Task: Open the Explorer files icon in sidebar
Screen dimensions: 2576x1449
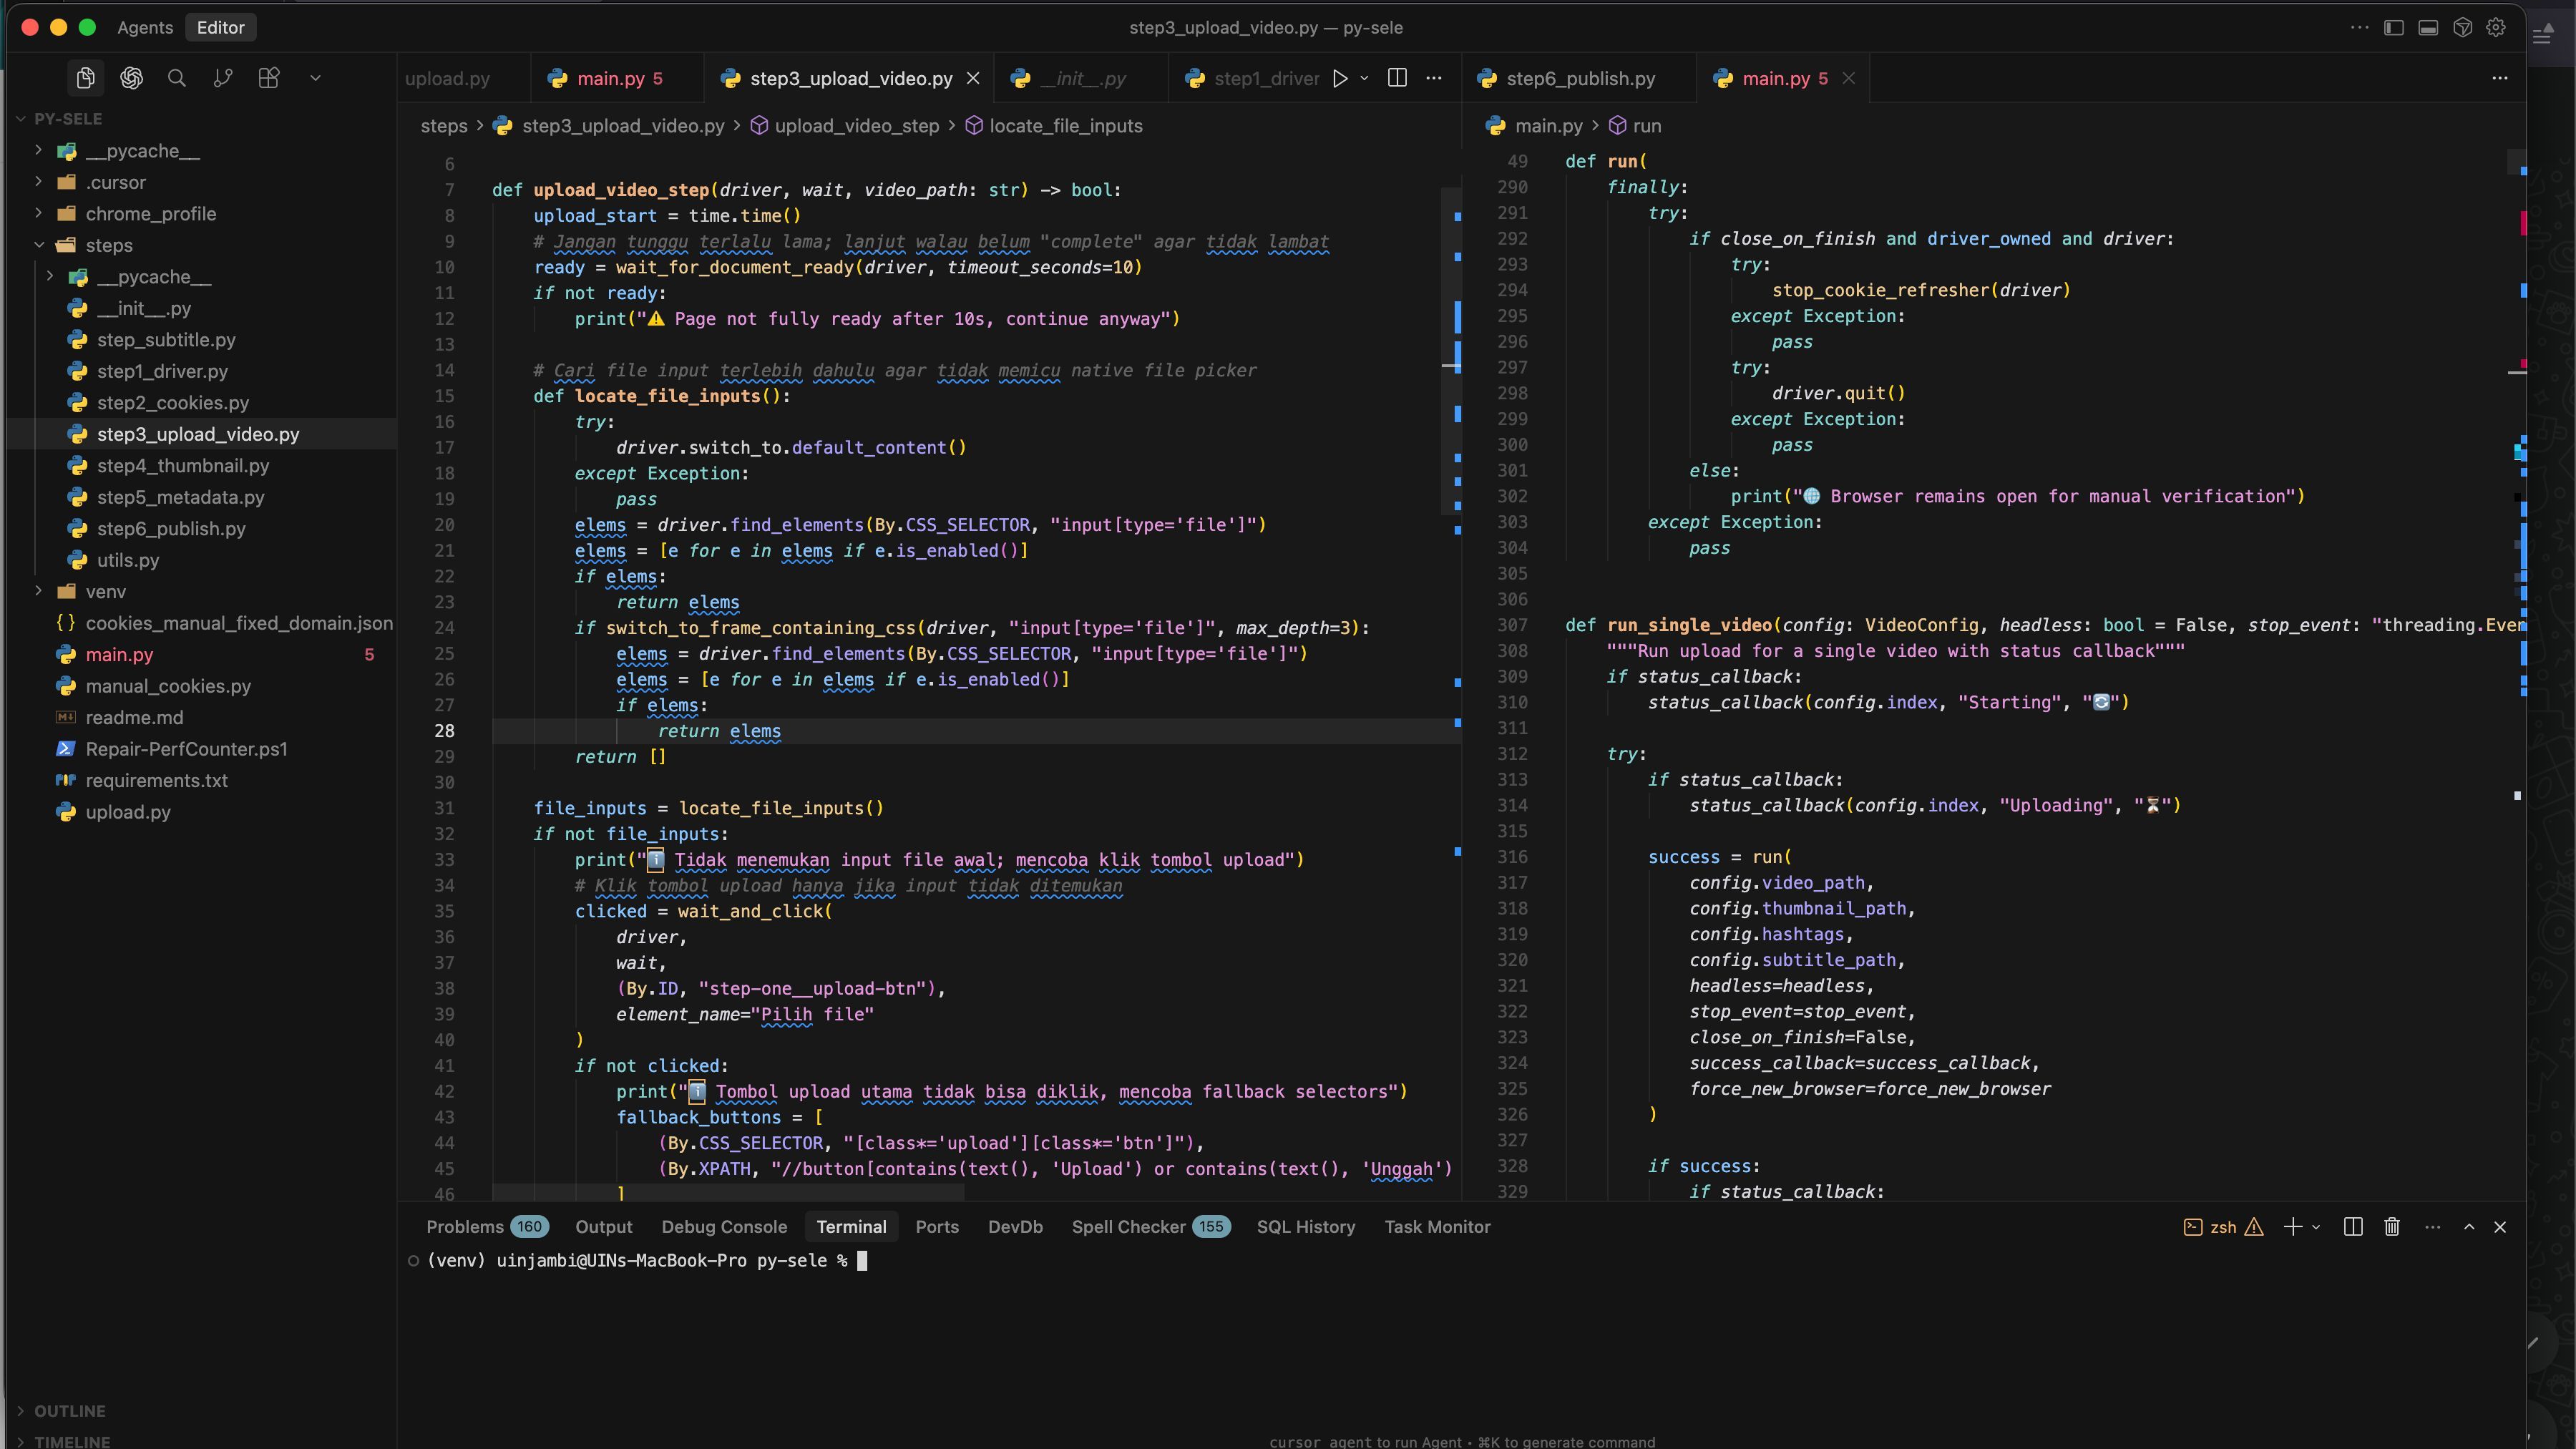Action: point(85,78)
